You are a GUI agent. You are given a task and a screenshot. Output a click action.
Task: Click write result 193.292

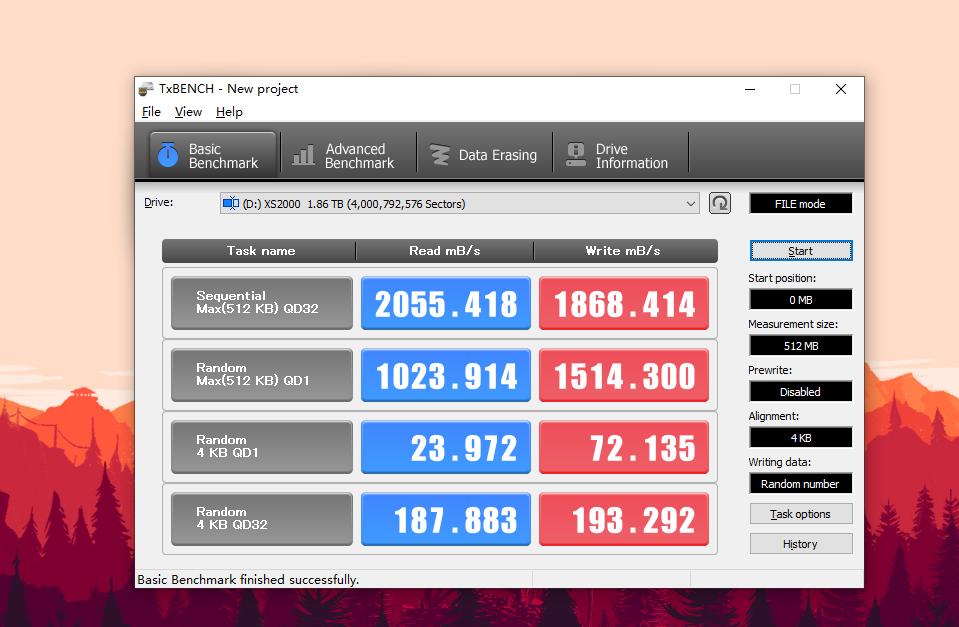pos(624,519)
